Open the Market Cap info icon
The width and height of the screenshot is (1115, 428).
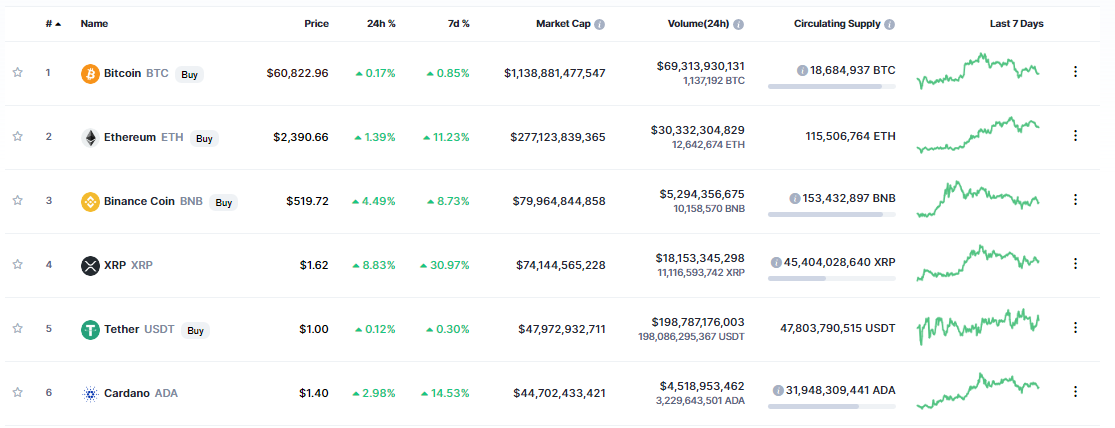pos(599,24)
